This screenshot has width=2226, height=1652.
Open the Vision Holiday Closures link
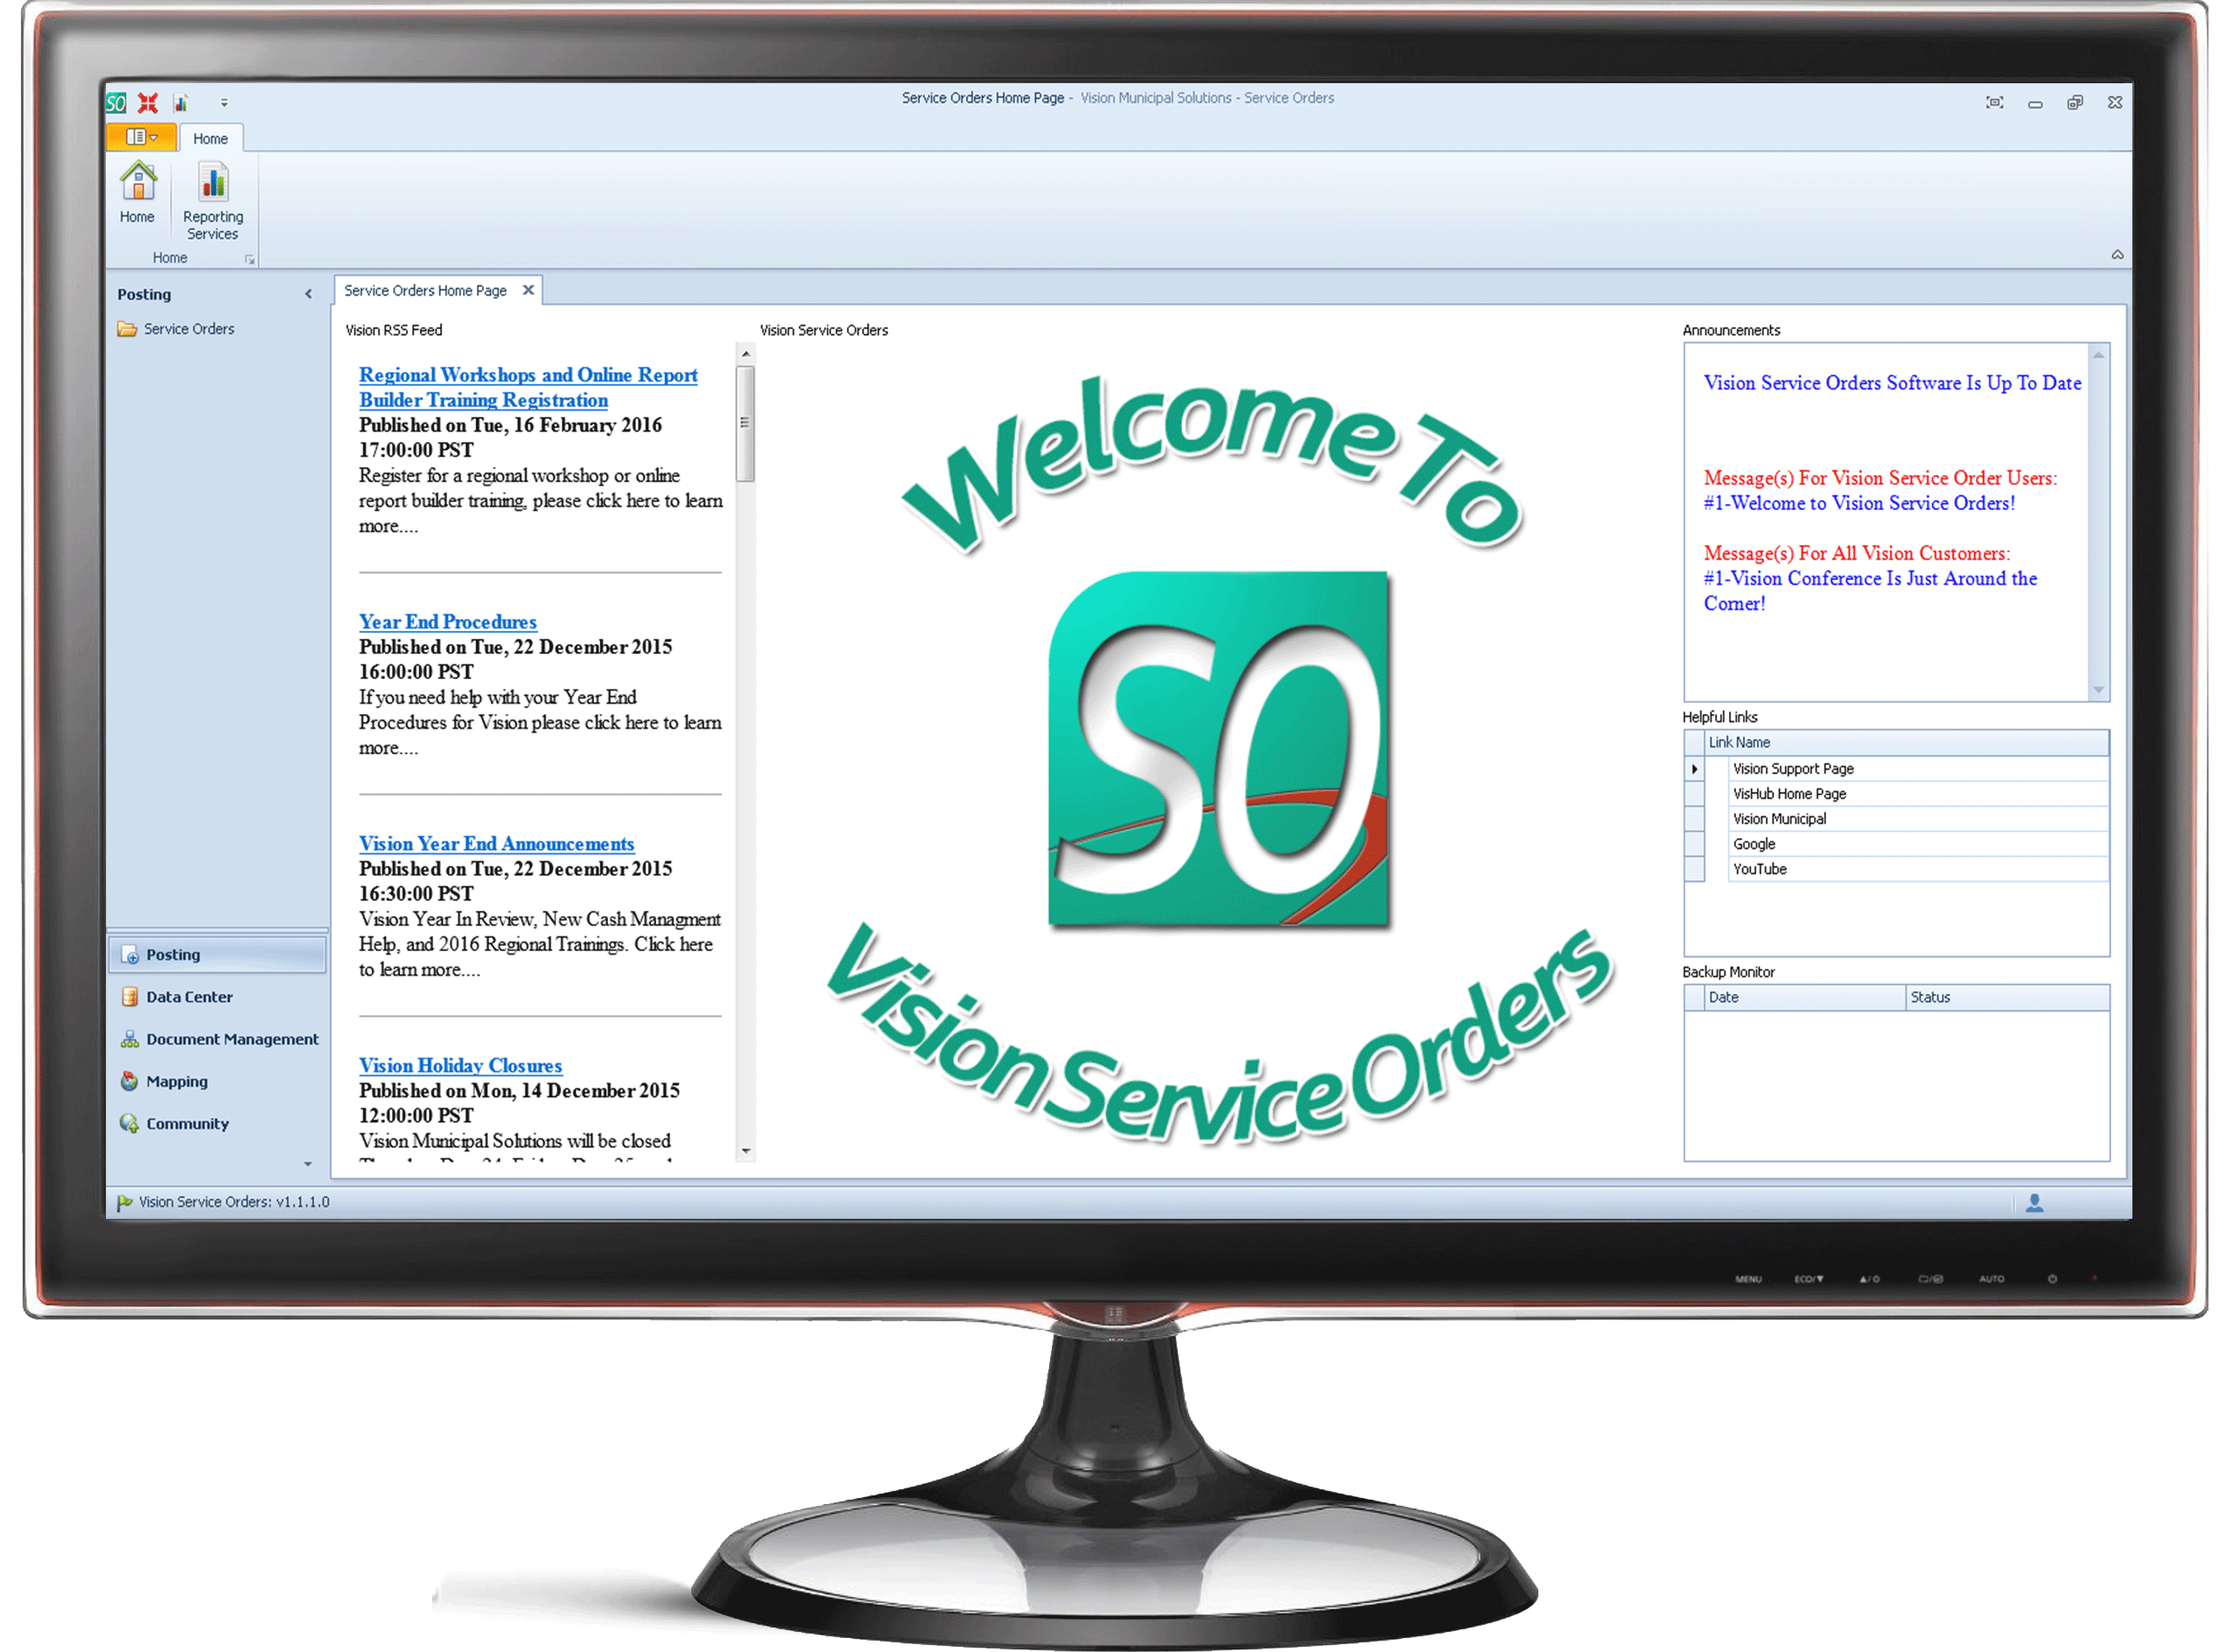460,1066
